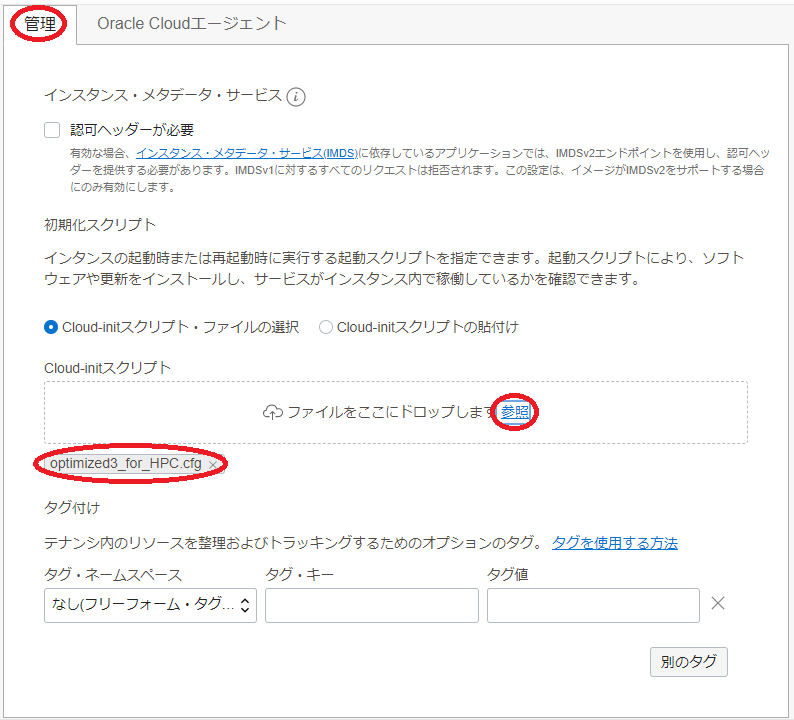794x720 pixels.
Task: Click the up-down arrows on the namespace select
Action: 246,605
